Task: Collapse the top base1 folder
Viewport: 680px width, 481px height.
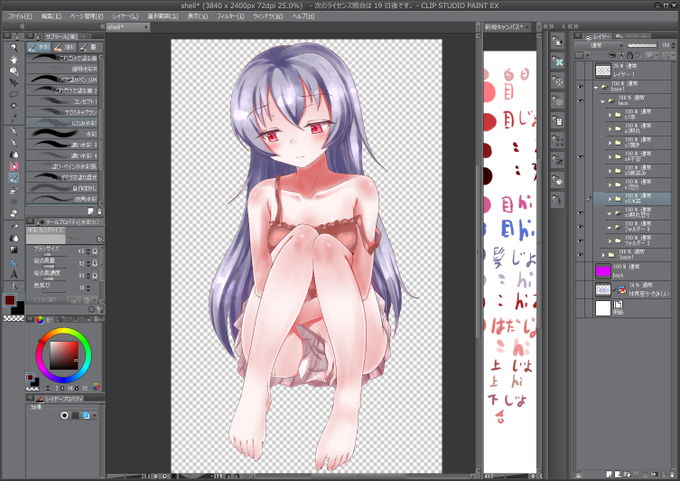Action: click(x=596, y=87)
